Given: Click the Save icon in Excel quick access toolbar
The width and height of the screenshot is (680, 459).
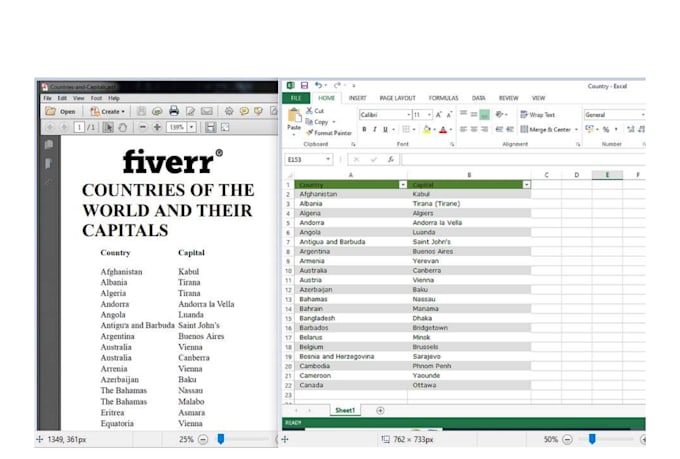Looking at the screenshot, I should click(304, 85).
